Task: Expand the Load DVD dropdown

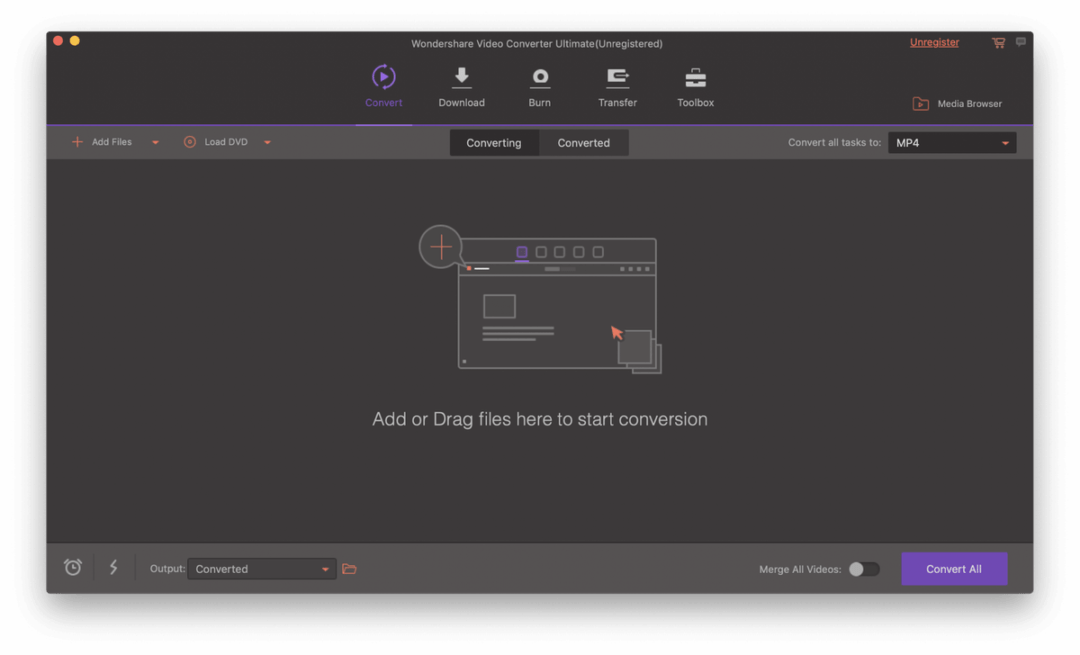Action: click(266, 142)
